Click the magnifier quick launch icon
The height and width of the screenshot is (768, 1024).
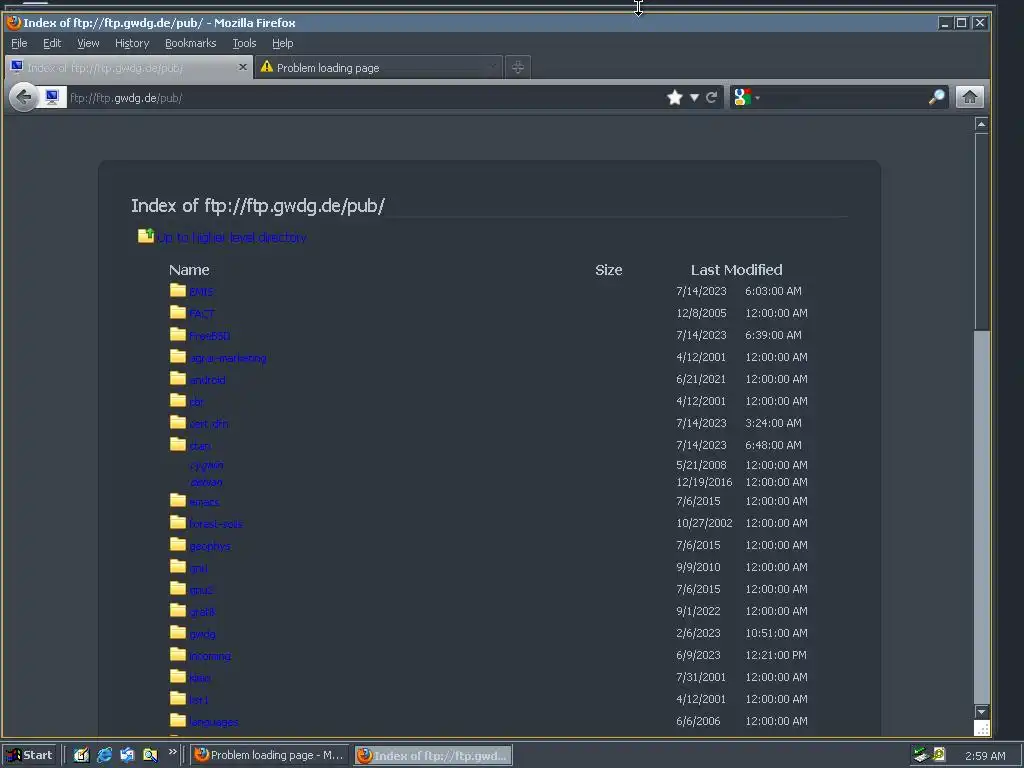click(150, 755)
